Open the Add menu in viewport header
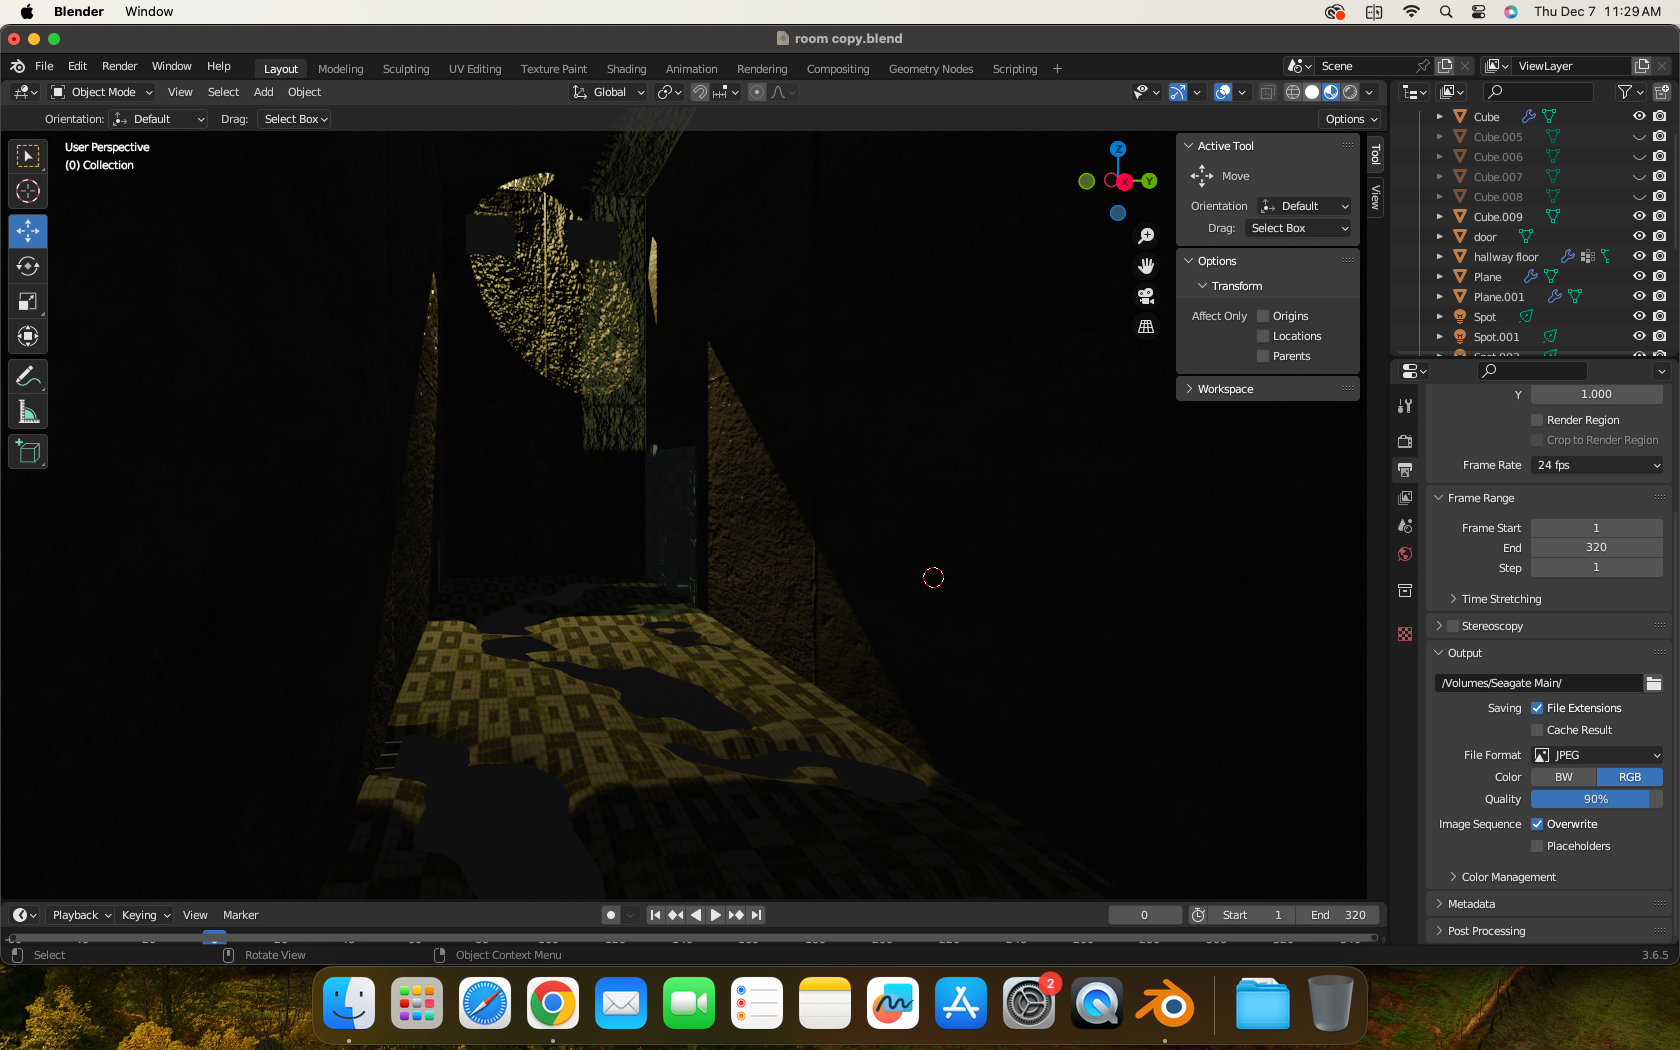1680x1050 pixels. click(x=263, y=92)
